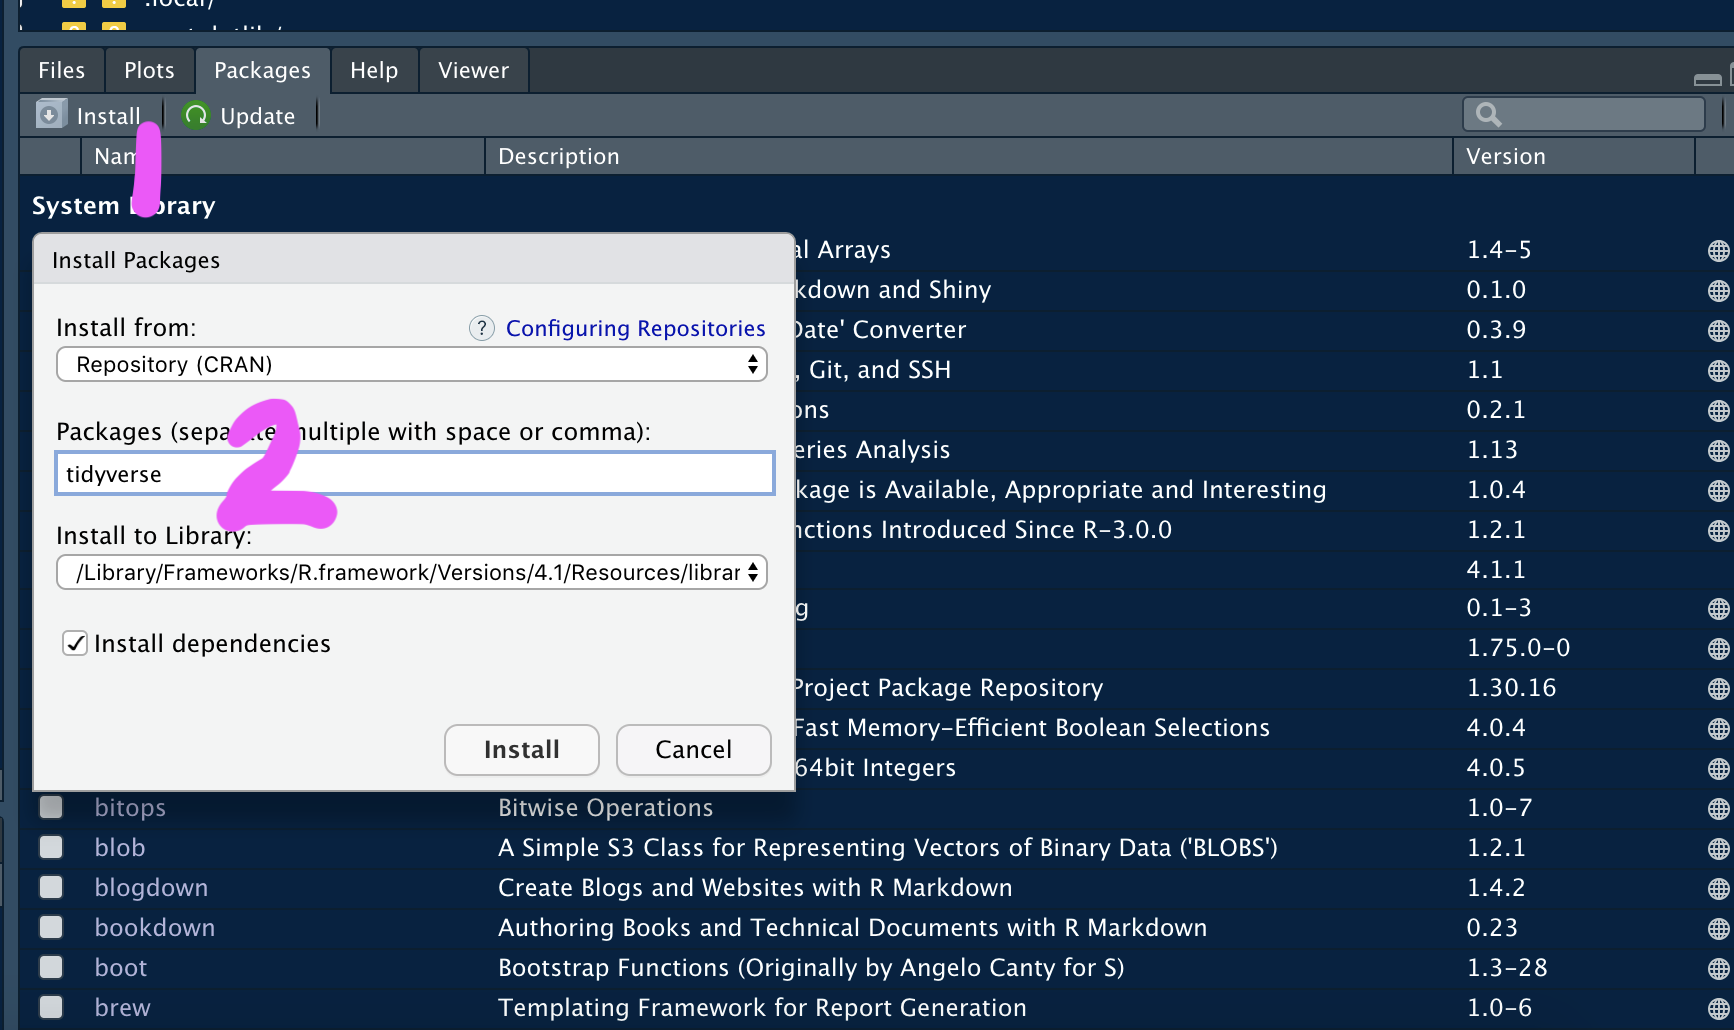Check the bitops package checkbox
Viewport: 1734px width, 1030px height.
(51, 807)
